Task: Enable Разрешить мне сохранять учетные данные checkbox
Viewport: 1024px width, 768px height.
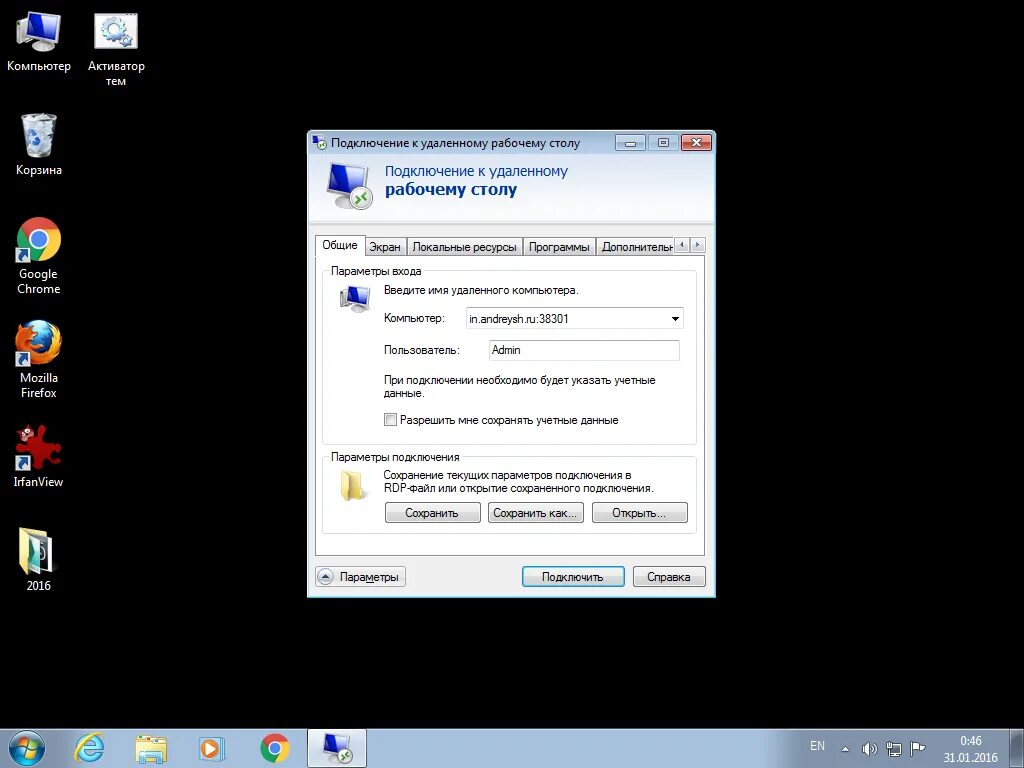Action: point(391,420)
